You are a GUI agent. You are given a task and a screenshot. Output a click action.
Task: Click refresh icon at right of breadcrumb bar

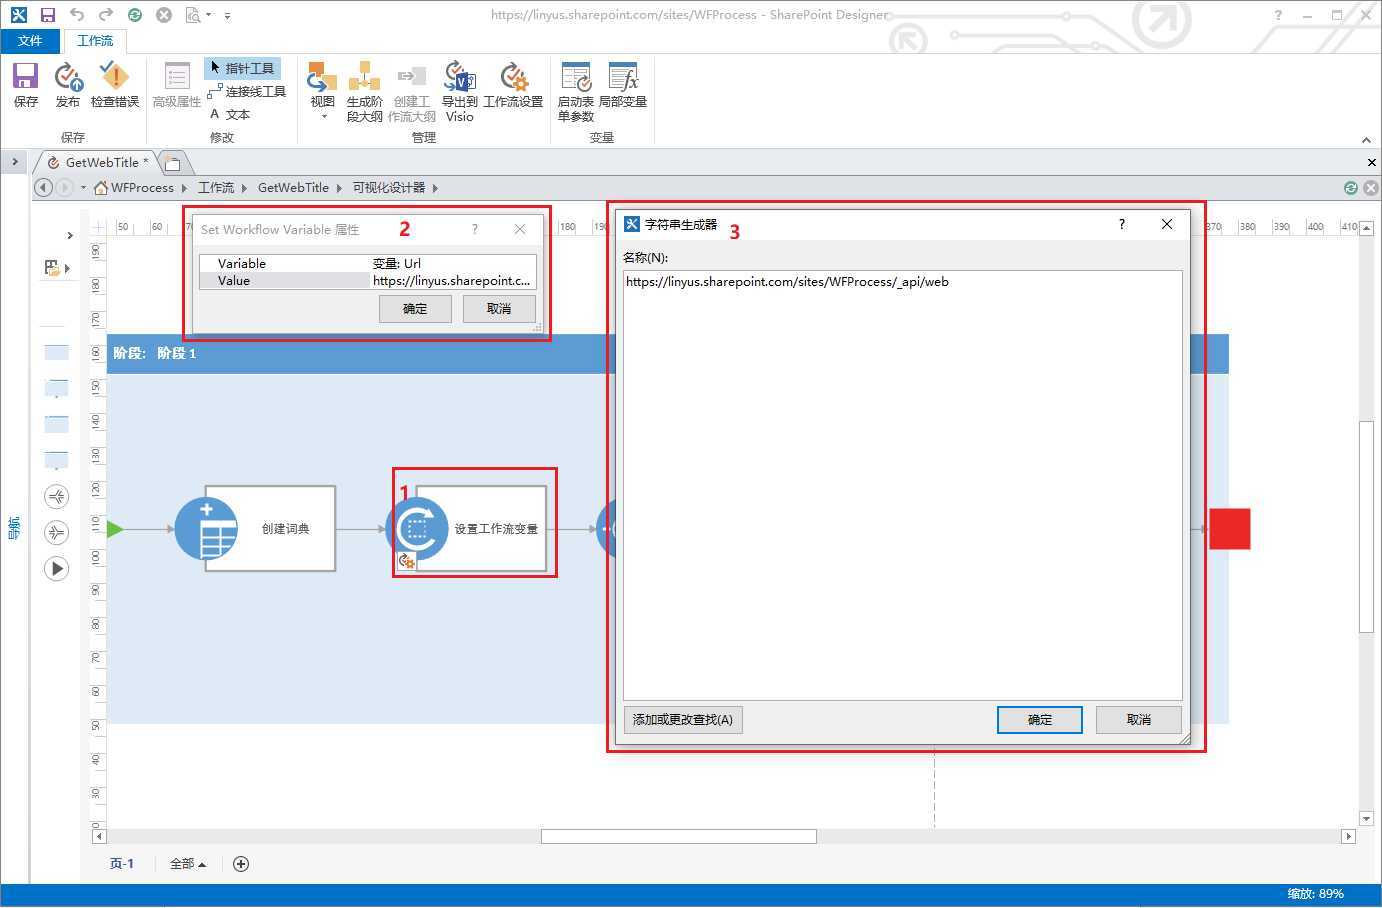click(x=1351, y=188)
